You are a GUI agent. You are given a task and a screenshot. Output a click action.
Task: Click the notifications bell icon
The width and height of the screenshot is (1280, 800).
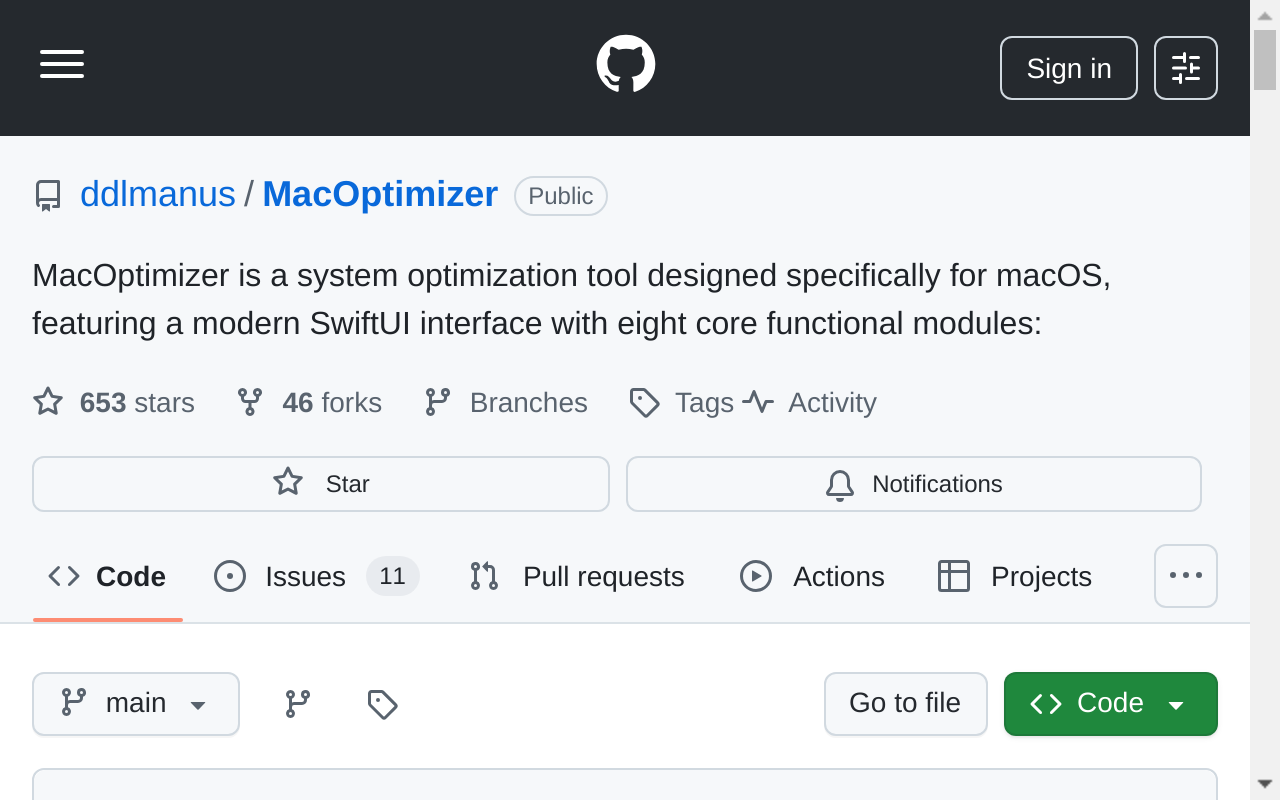coord(839,484)
